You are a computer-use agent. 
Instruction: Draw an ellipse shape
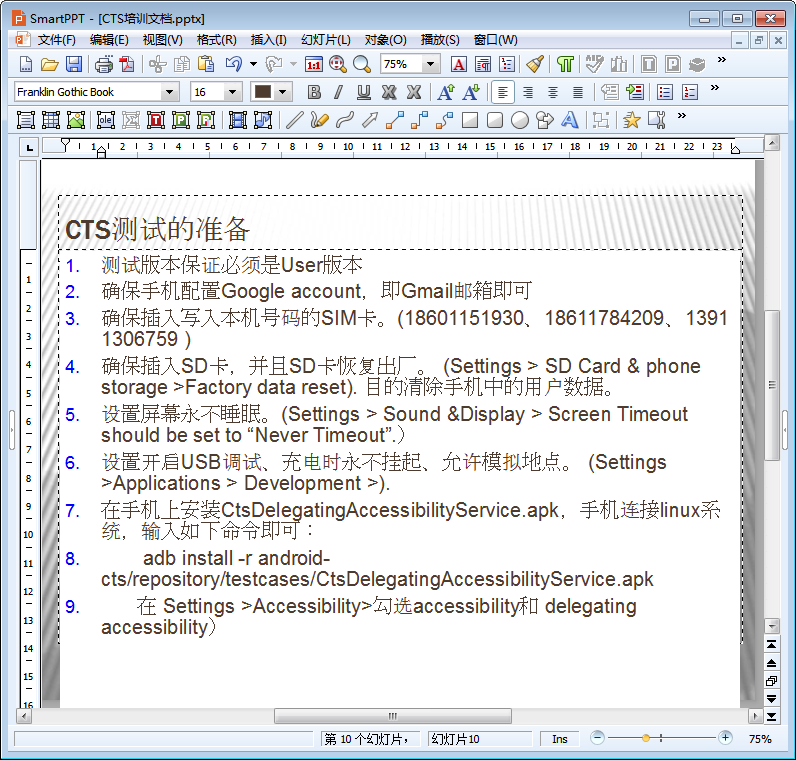(x=519, y=120)
